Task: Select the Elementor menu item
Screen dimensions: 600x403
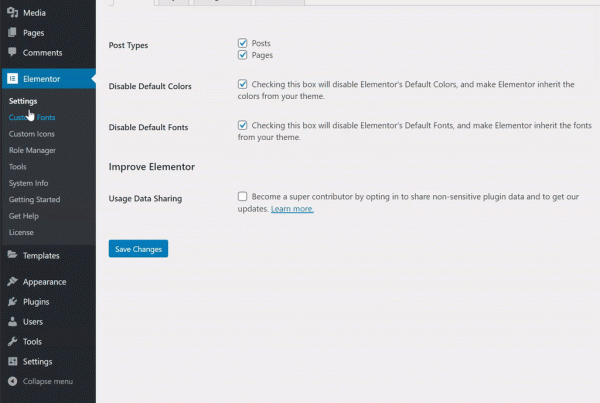Action: pyautogui.click(x=48, y=78)
